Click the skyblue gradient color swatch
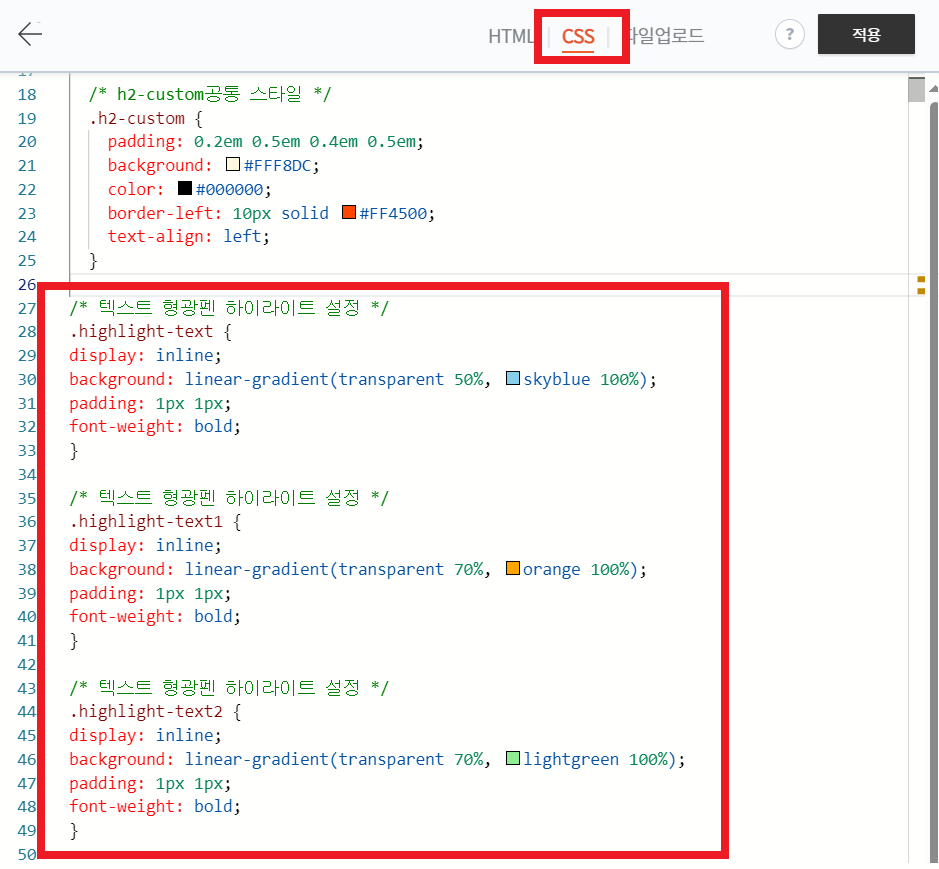Screen dimensions: 939x869 (x=512, y=378)
